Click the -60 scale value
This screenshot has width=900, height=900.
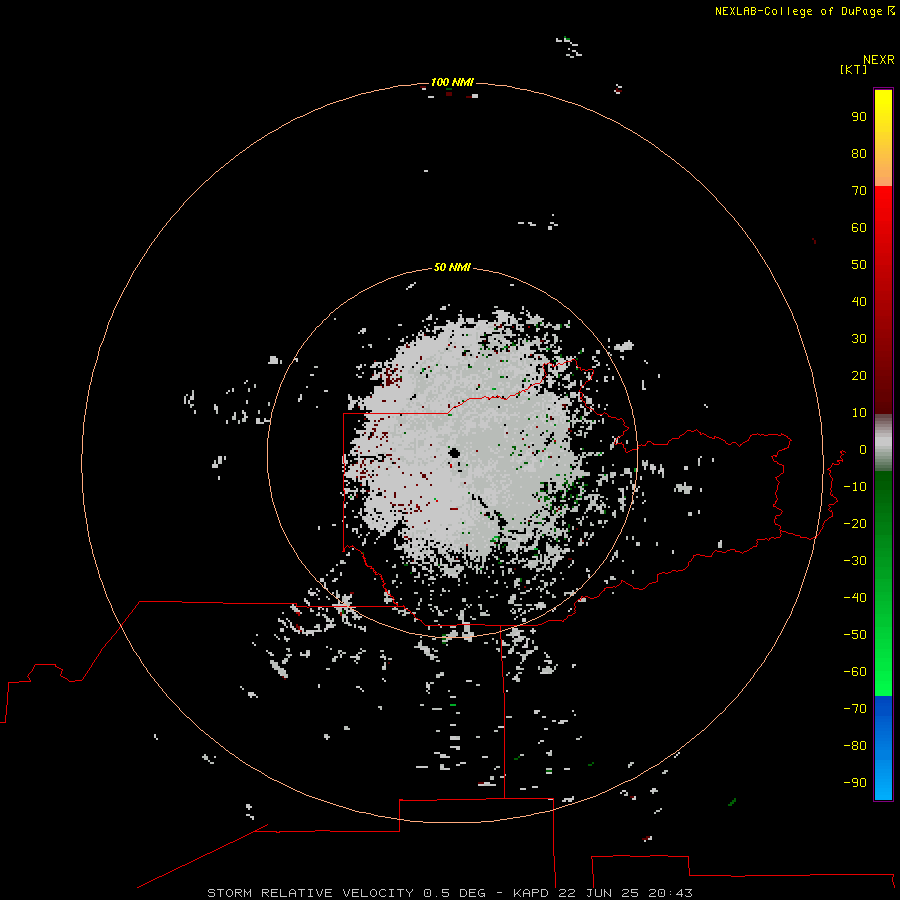pos(855,672)
